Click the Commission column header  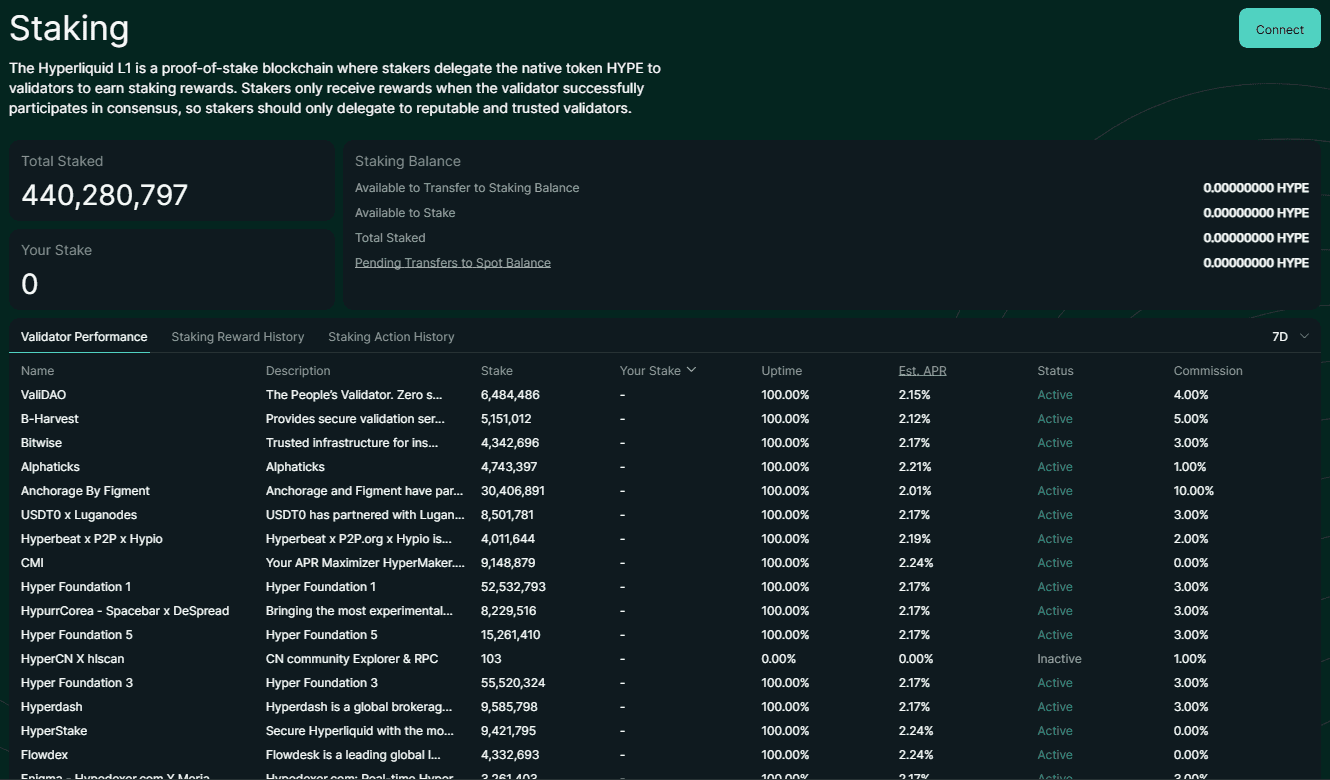(x=1208, y=371)
